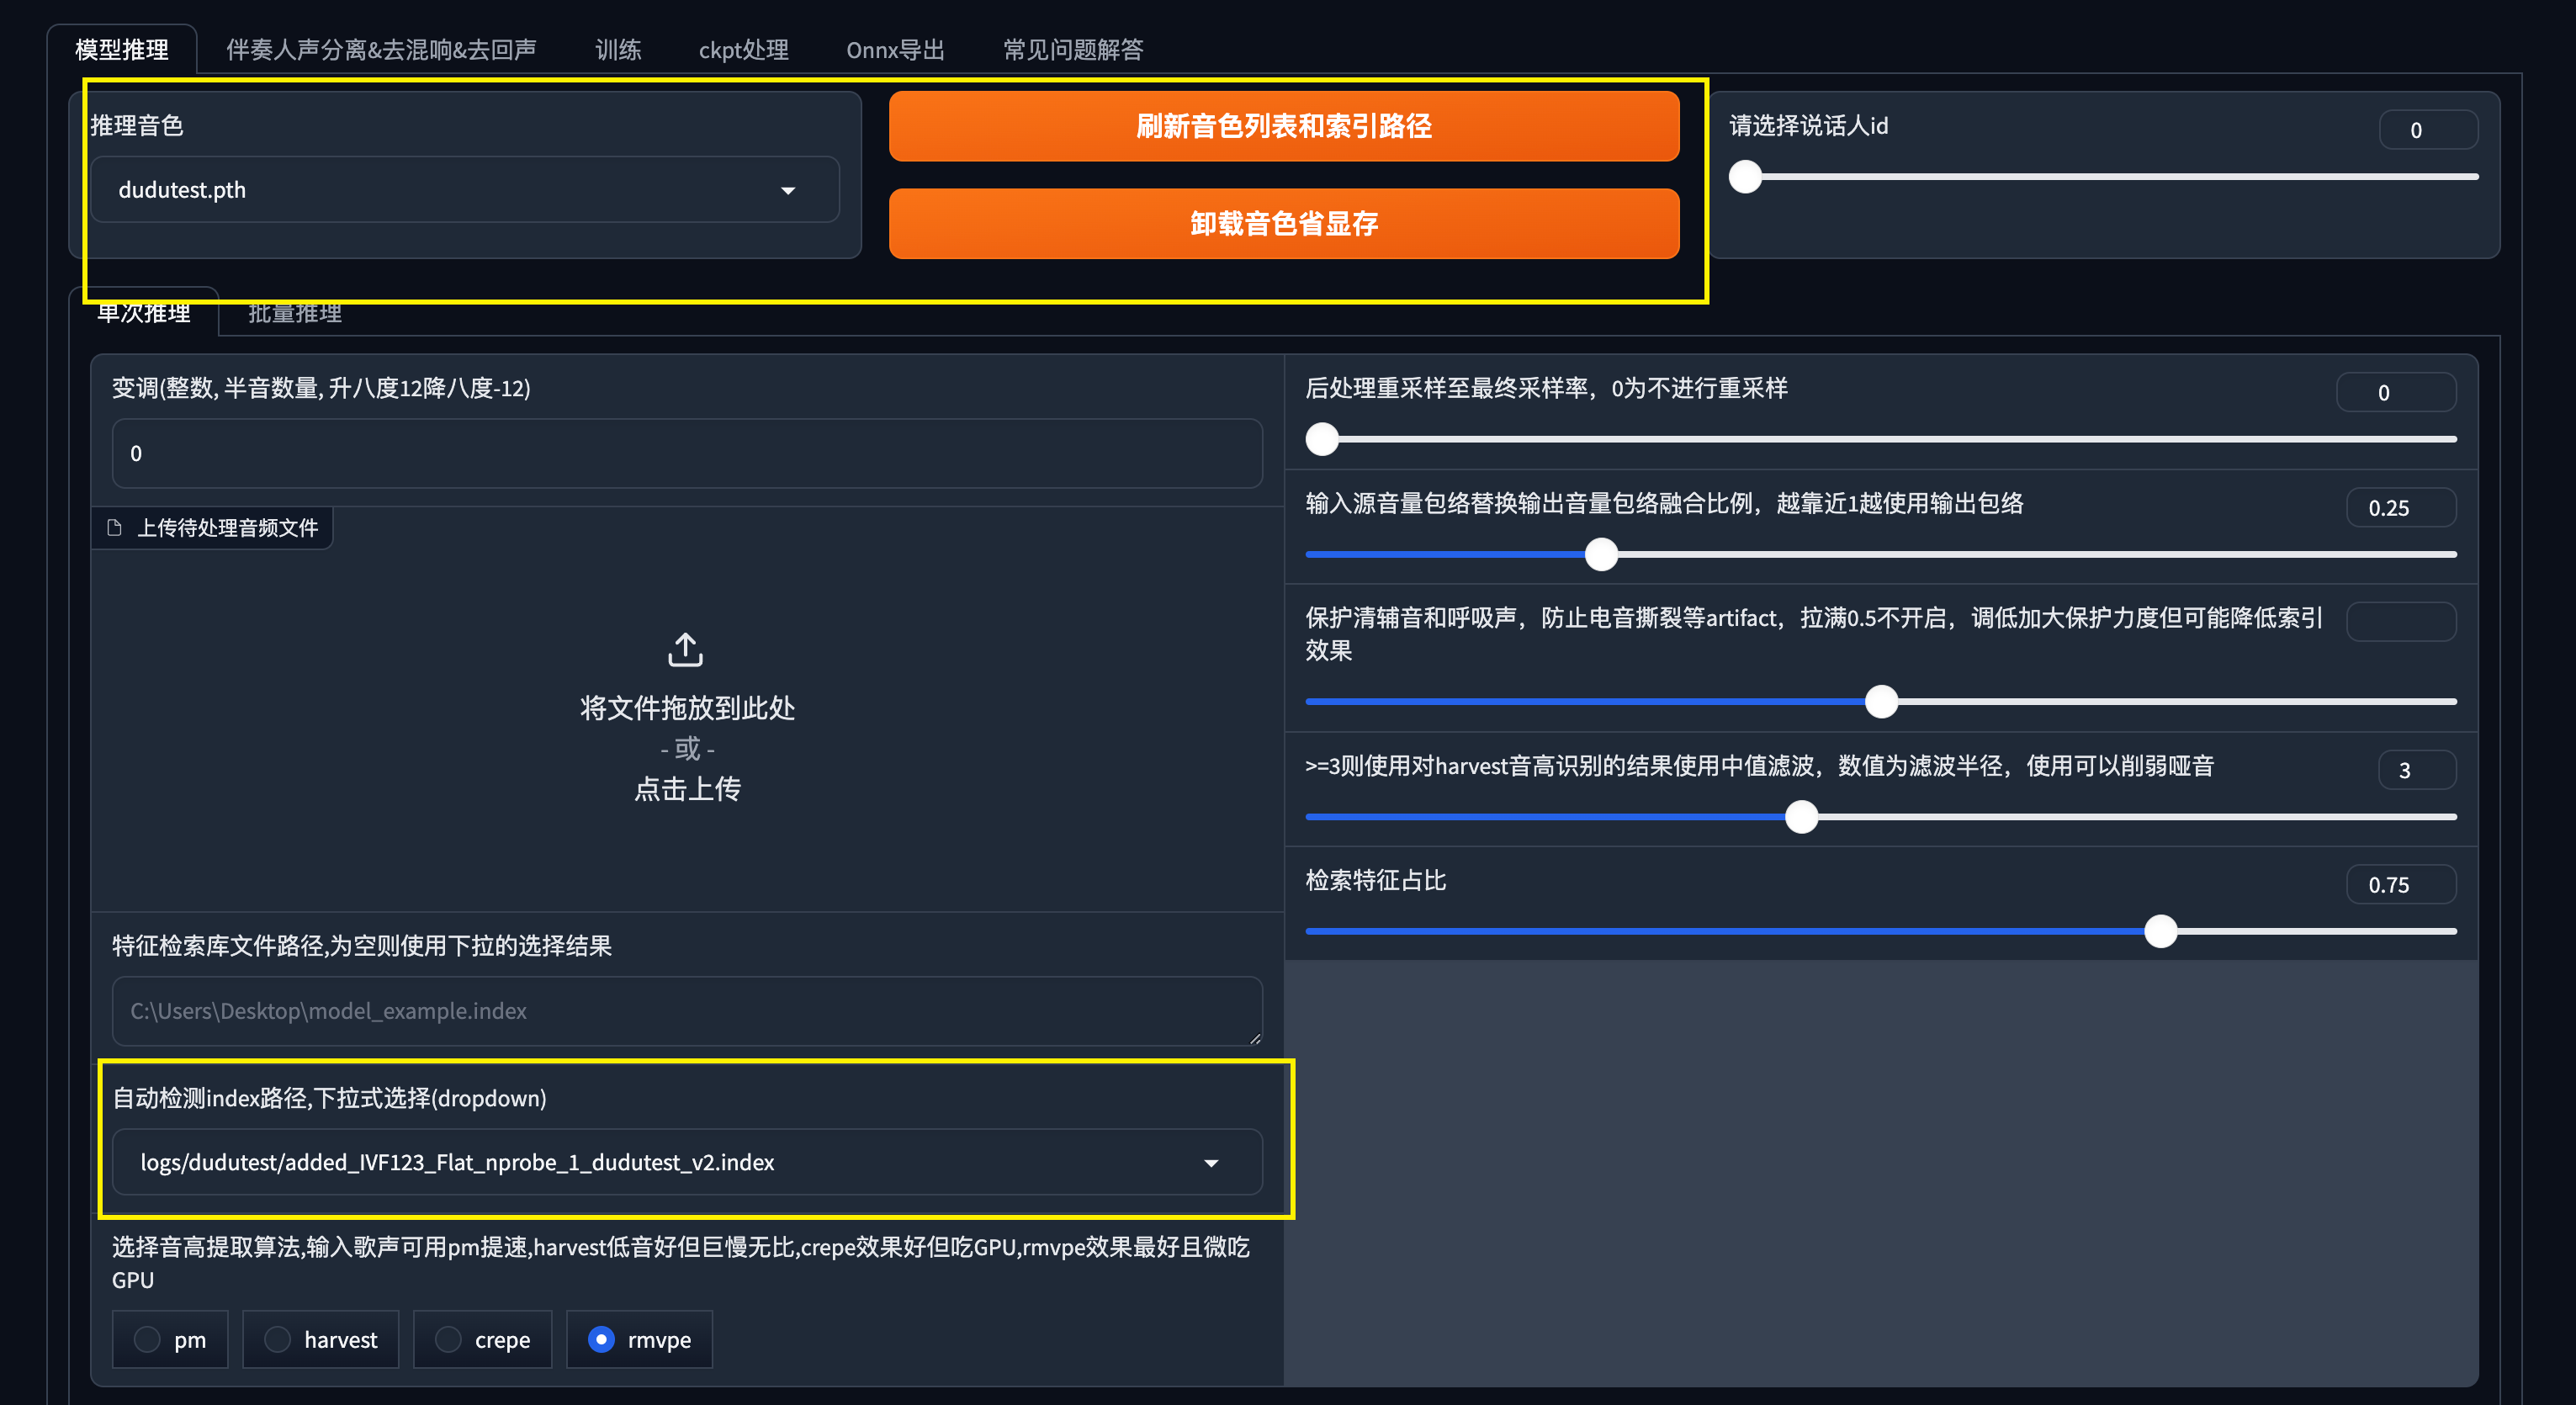Select the rmvpe radio button
Image resolution: width=2576 pixels, height=1405 pixels.
601,1339
